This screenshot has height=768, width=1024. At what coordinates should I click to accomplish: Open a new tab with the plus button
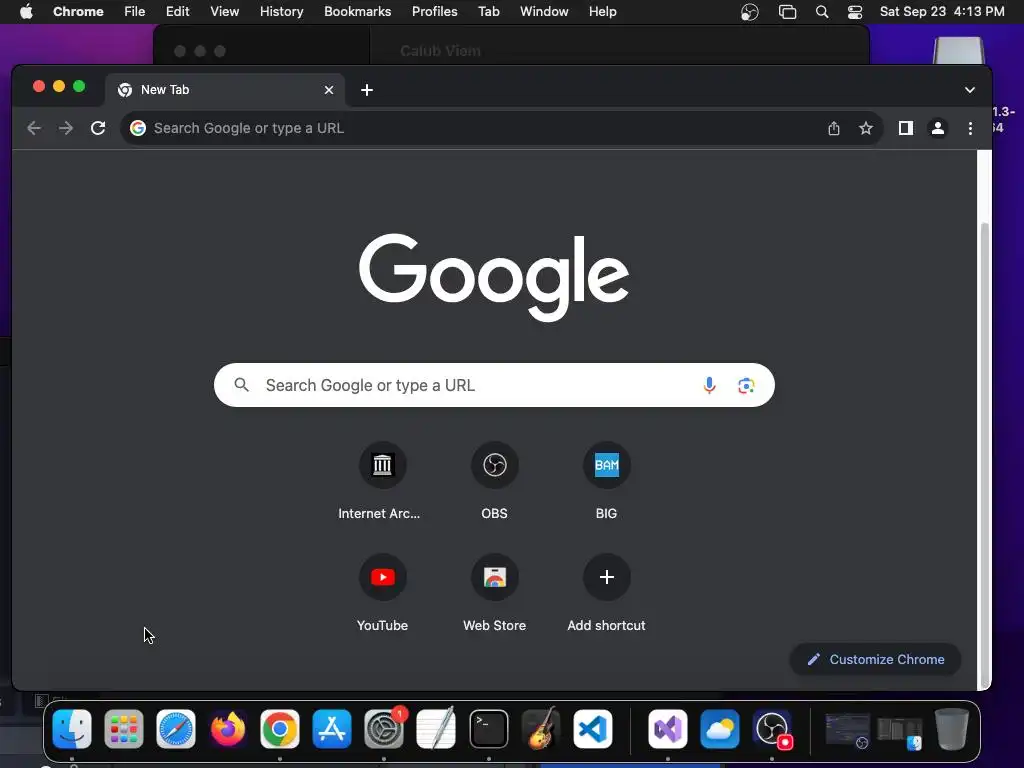367,90
